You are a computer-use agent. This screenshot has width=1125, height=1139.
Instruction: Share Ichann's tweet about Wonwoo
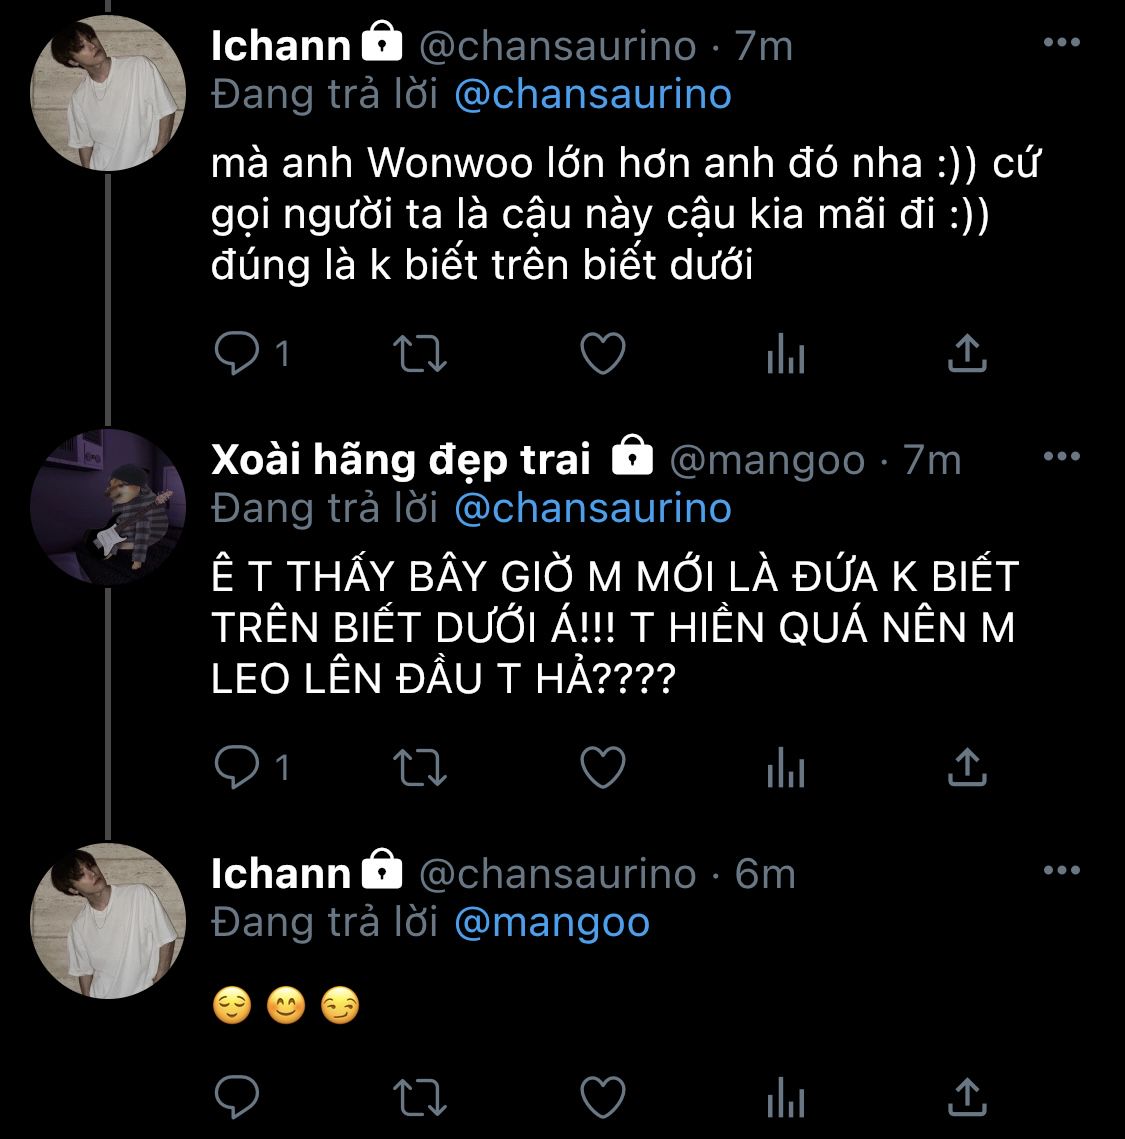[966, 354]
